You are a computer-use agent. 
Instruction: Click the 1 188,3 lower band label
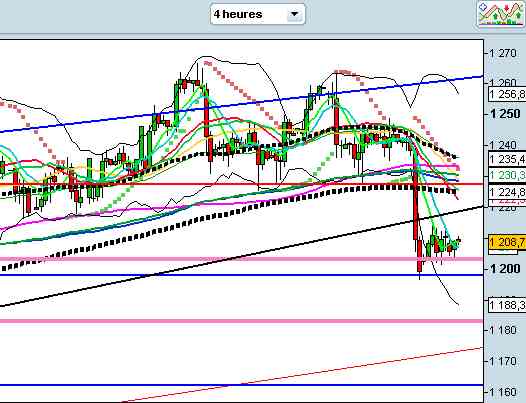(x=507, y=305)
